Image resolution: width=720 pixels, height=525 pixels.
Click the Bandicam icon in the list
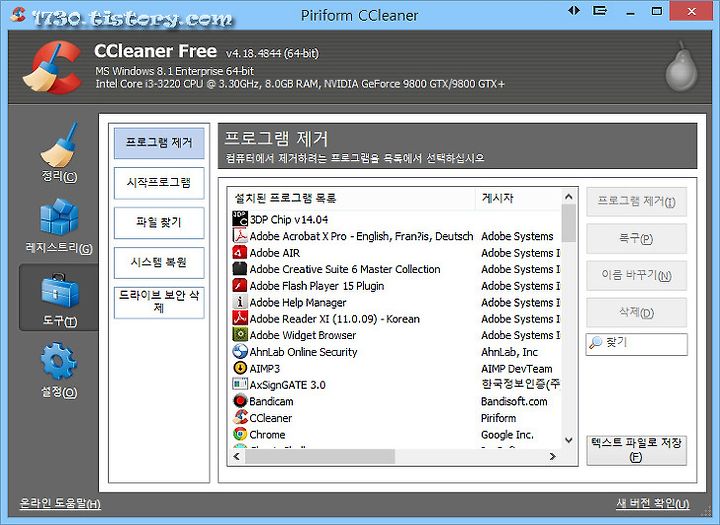click(240, 401)
